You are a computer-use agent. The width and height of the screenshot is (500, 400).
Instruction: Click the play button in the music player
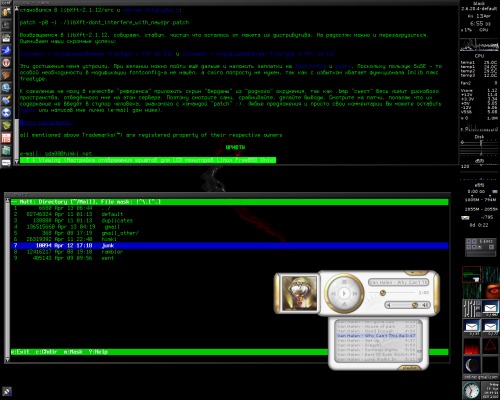[344, 293]
